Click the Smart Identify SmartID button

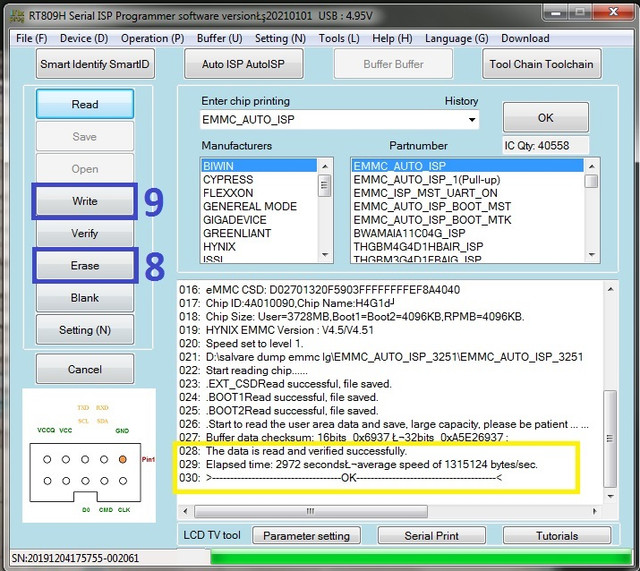click(95, 64)
